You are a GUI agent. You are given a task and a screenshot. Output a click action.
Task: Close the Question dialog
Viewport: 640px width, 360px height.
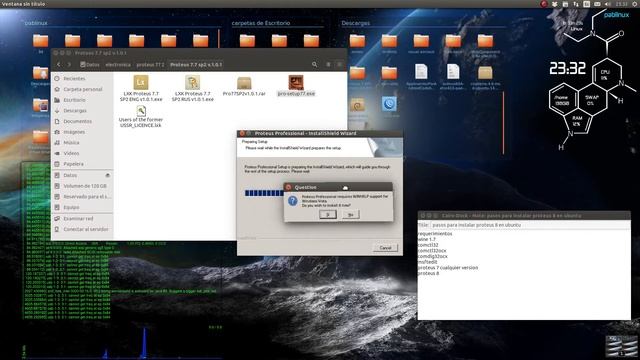288,187
